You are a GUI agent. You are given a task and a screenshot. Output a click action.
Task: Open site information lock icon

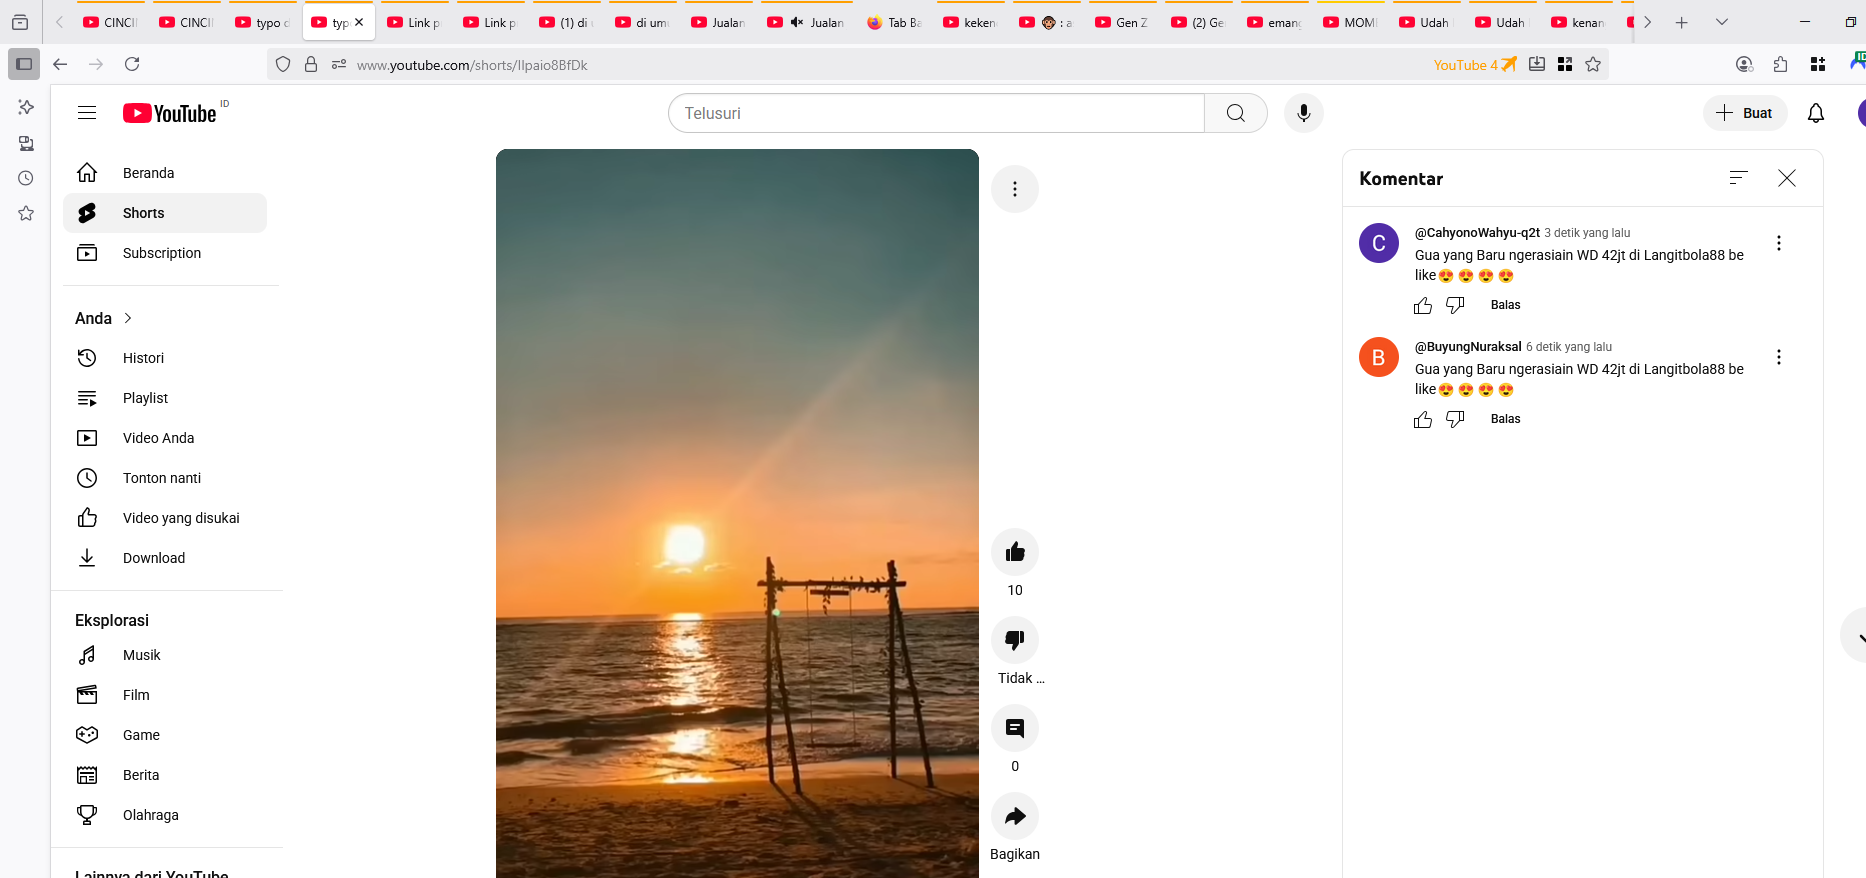click(311, 64)
